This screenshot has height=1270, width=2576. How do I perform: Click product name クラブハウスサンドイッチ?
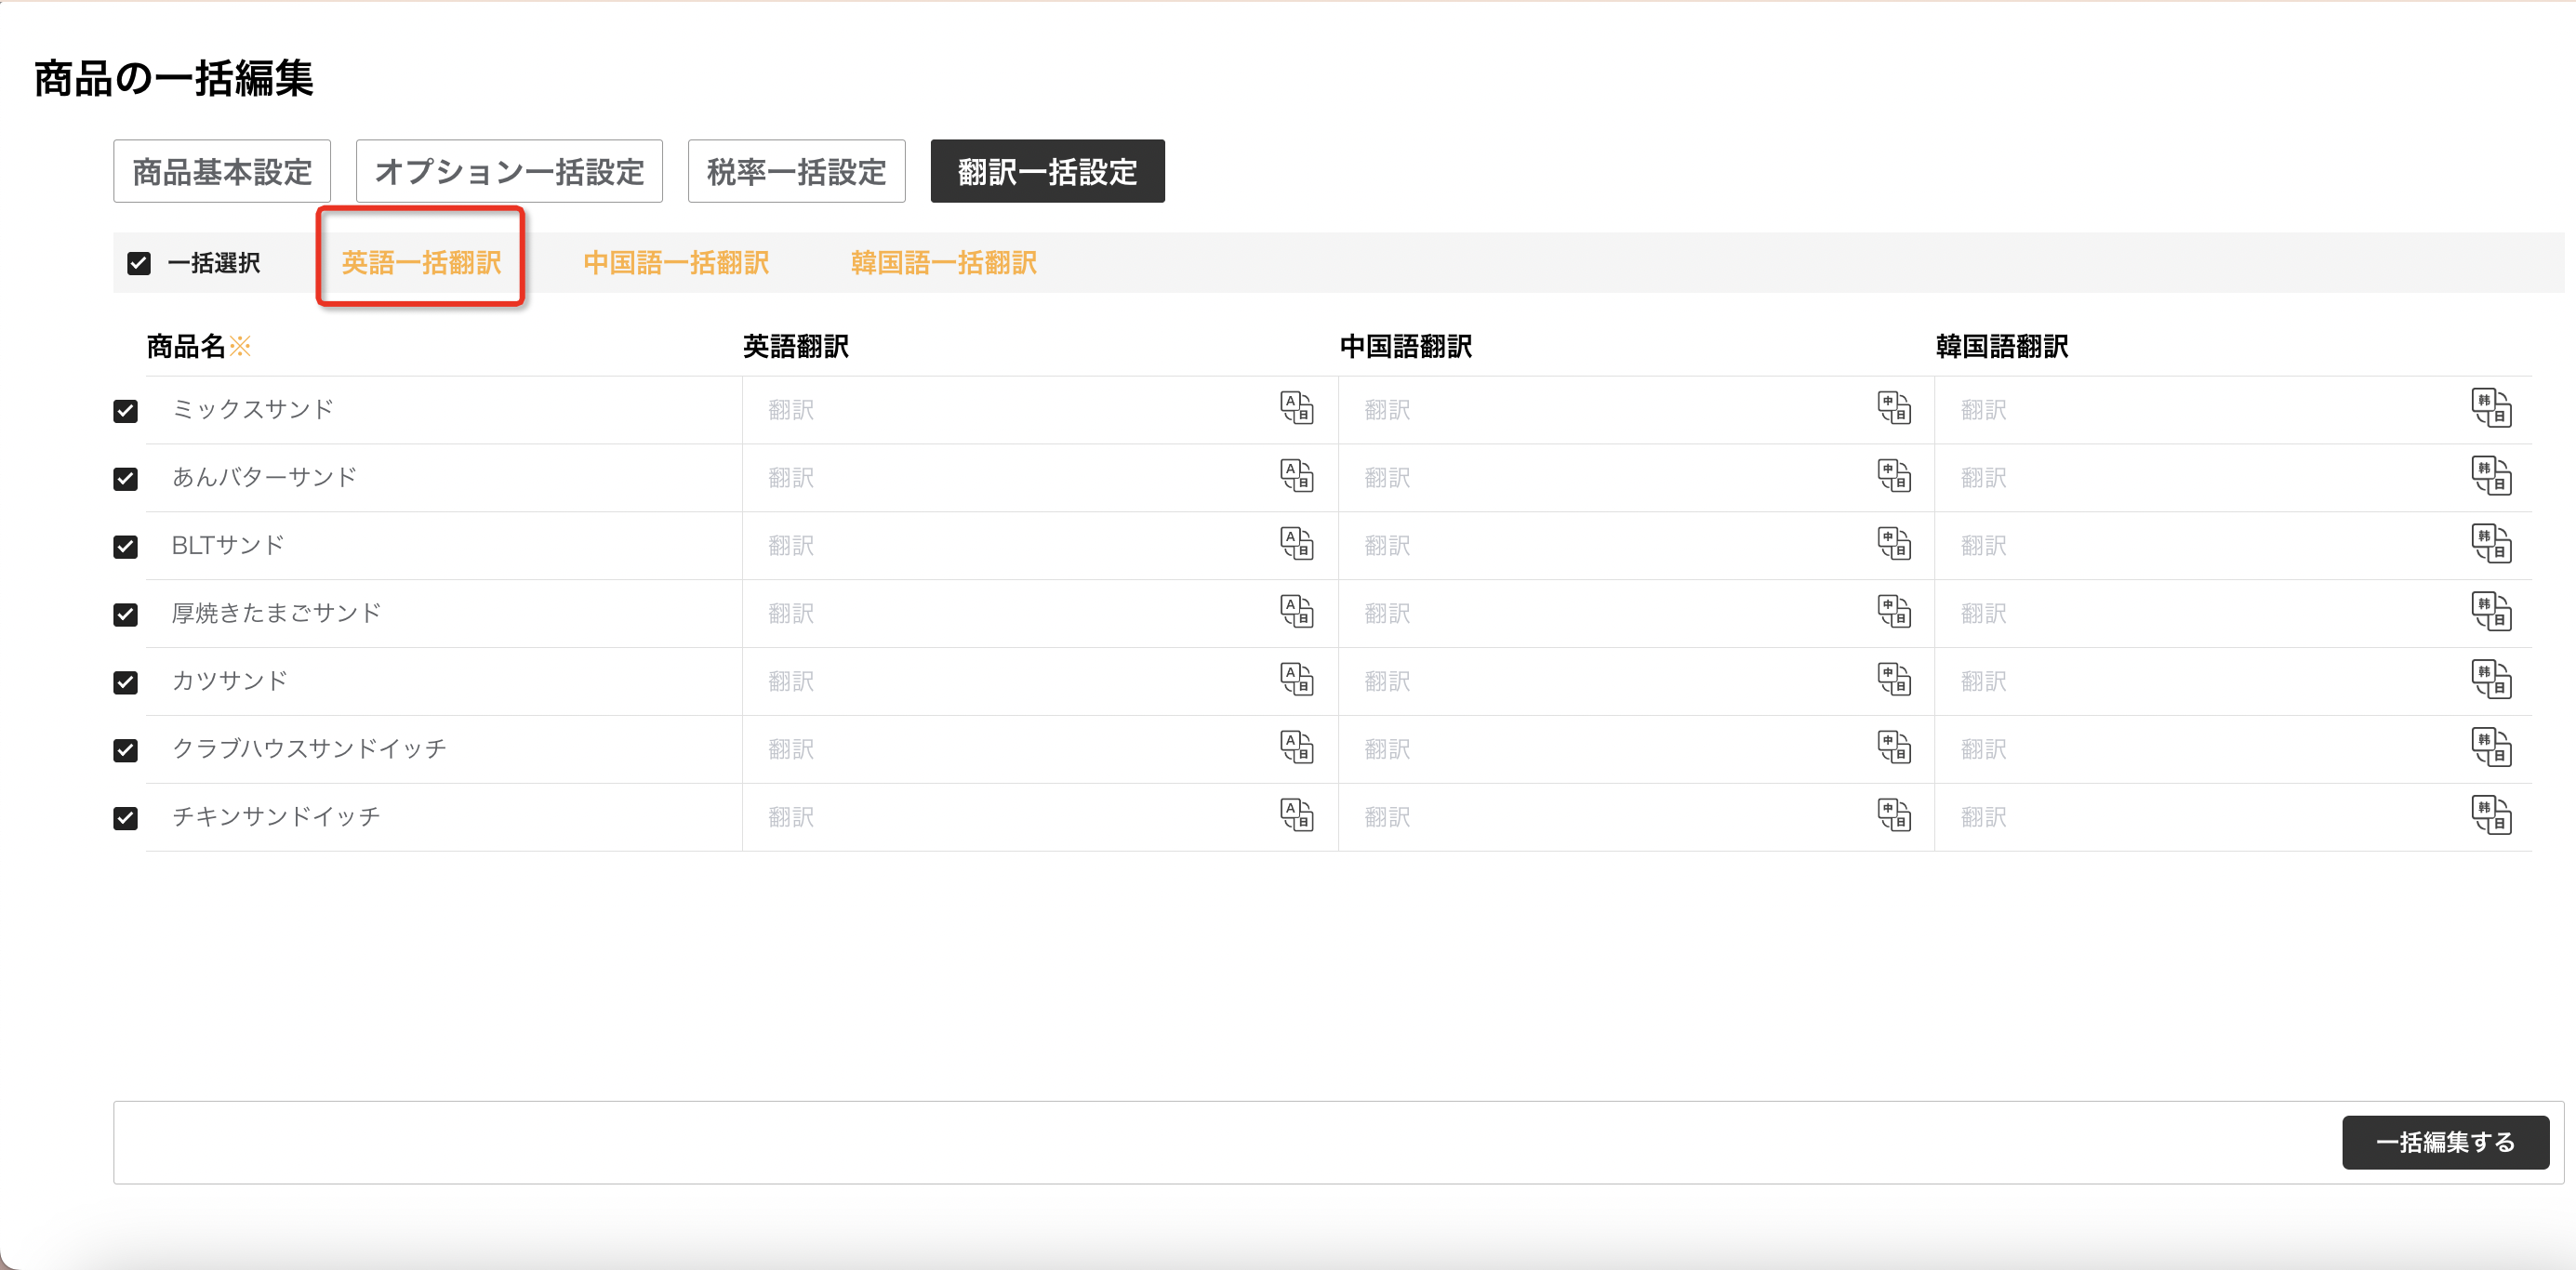309,748
